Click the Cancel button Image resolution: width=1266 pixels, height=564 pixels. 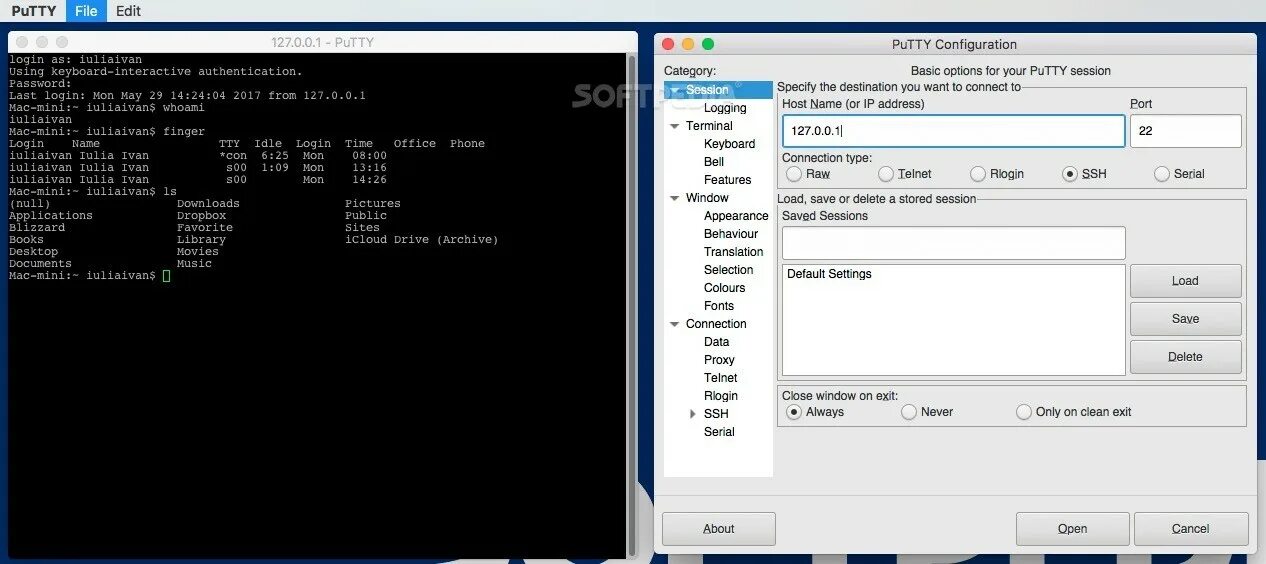1191,529
